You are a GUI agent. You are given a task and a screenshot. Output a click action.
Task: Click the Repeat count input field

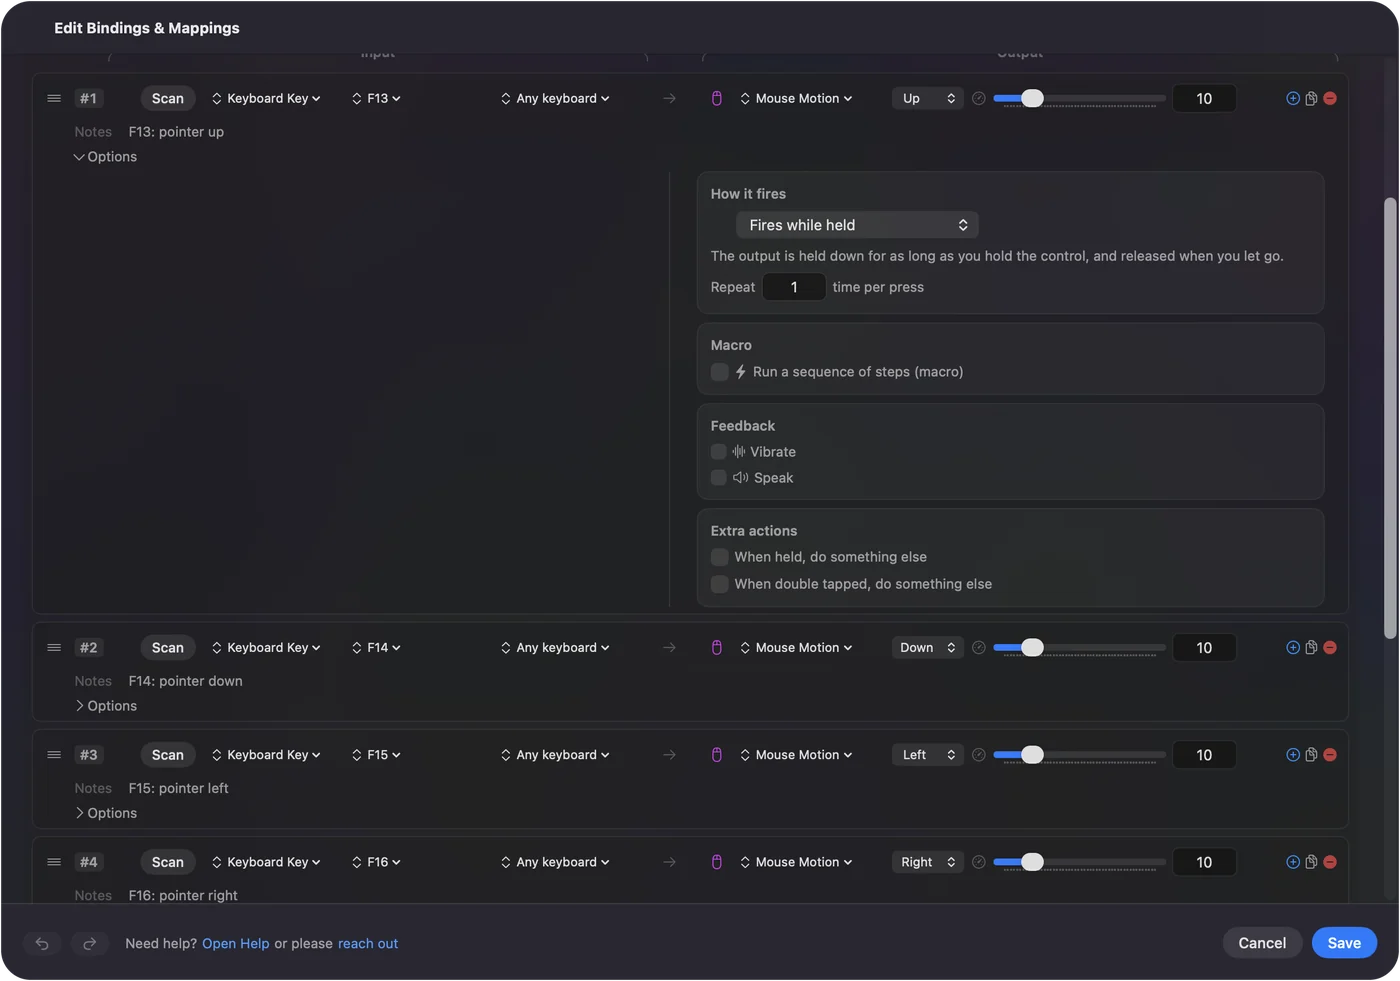794,287
